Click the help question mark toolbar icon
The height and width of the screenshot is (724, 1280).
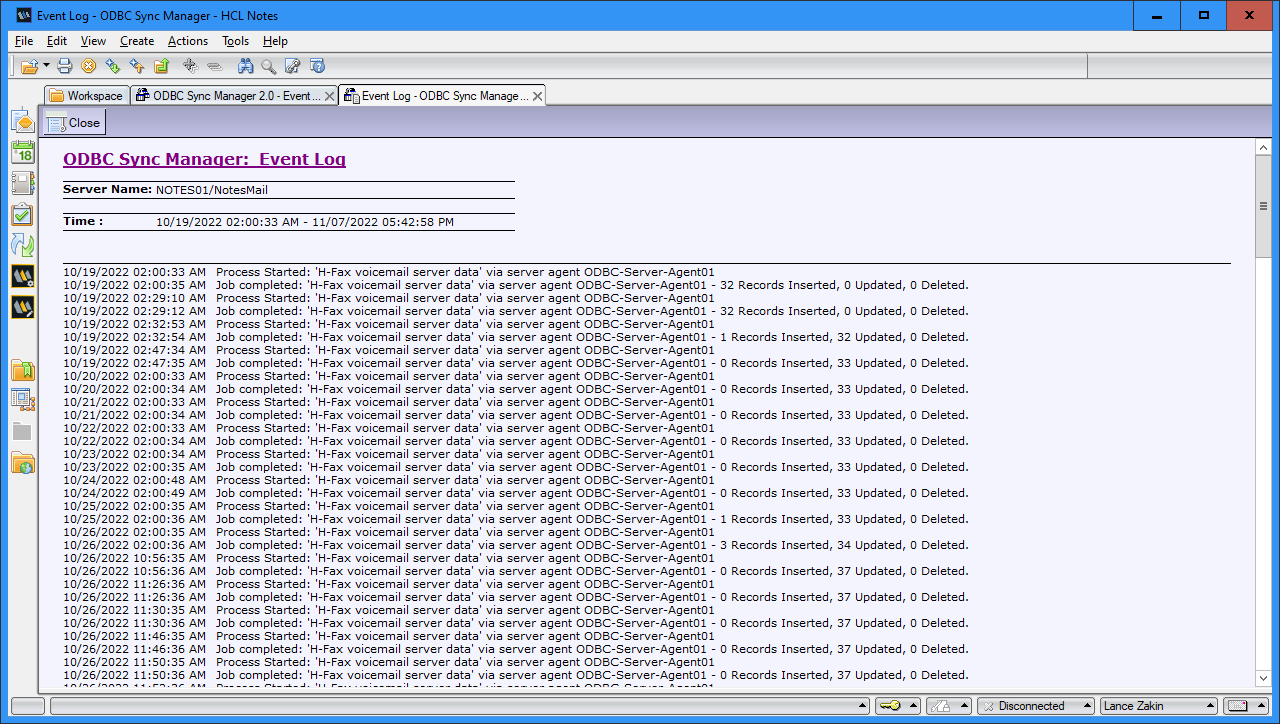(x=318, y=66)
